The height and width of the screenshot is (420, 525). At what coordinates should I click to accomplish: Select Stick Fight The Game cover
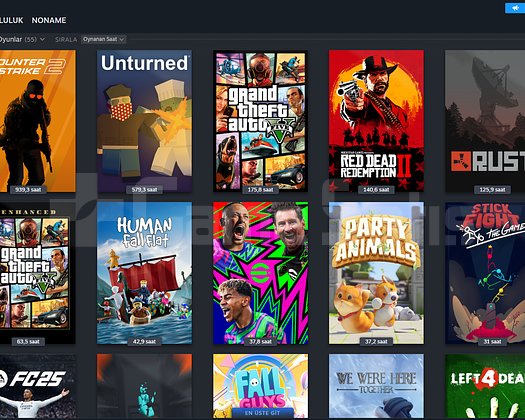click(485, 273)
